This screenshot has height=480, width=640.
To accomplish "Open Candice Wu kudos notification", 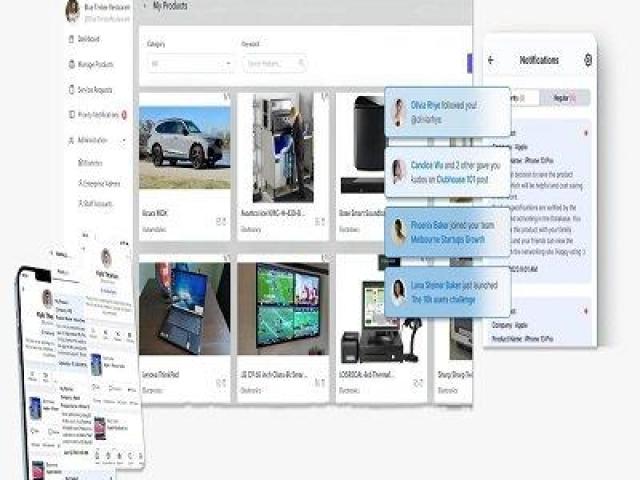I will coord(447,169).
